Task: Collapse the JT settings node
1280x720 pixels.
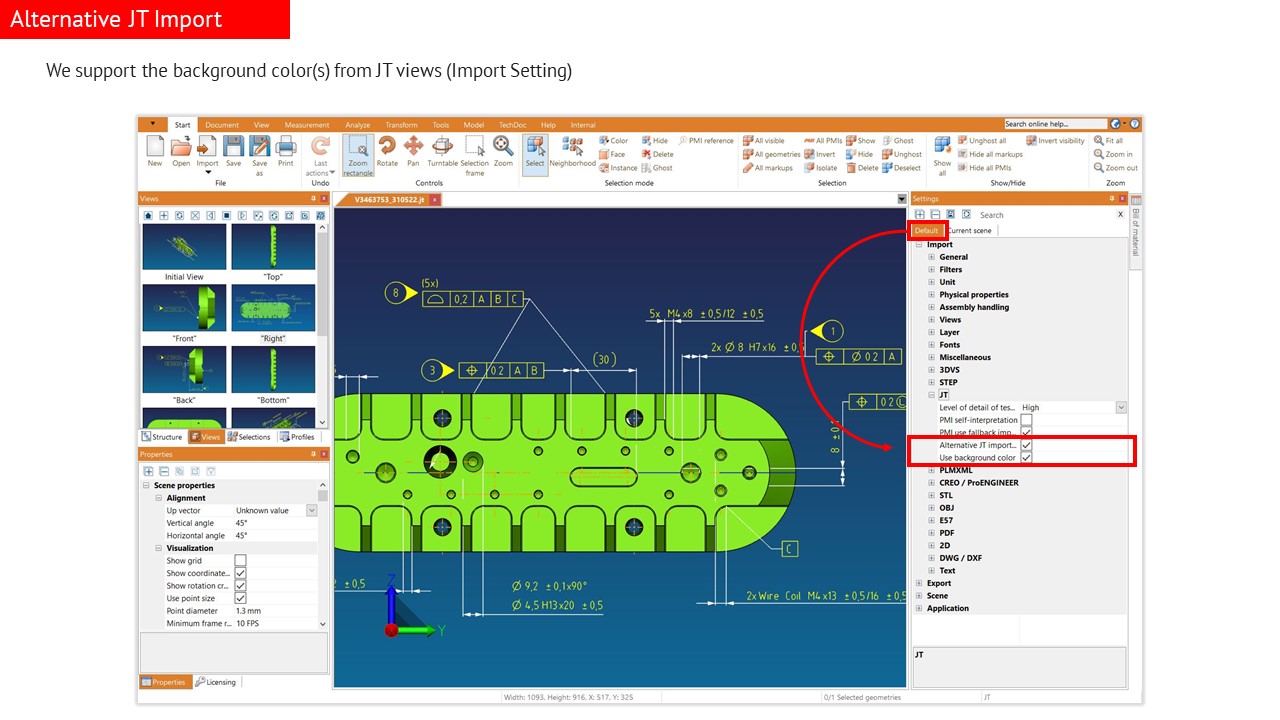Action: [x=931, y=395]
